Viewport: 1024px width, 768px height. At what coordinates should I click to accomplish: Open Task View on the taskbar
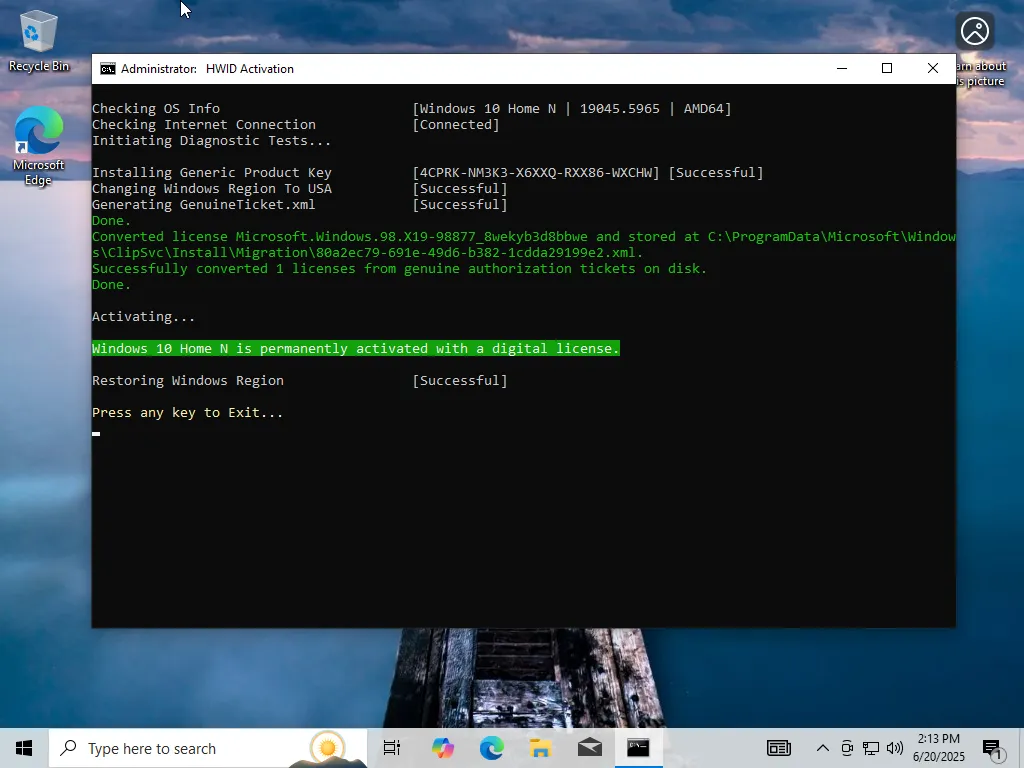(x=392, y=748)
